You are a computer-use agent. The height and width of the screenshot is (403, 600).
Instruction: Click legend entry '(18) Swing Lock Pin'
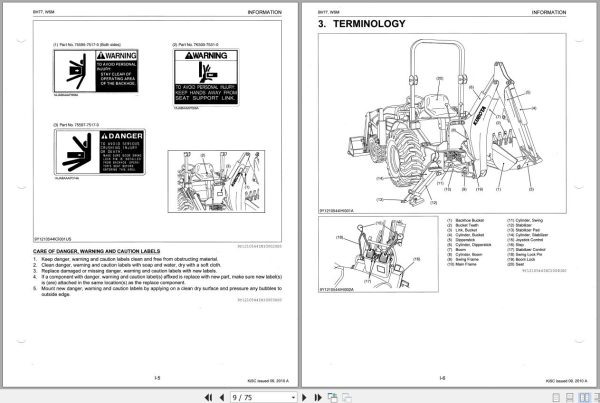pyautogui.click(x=525, y=255)
